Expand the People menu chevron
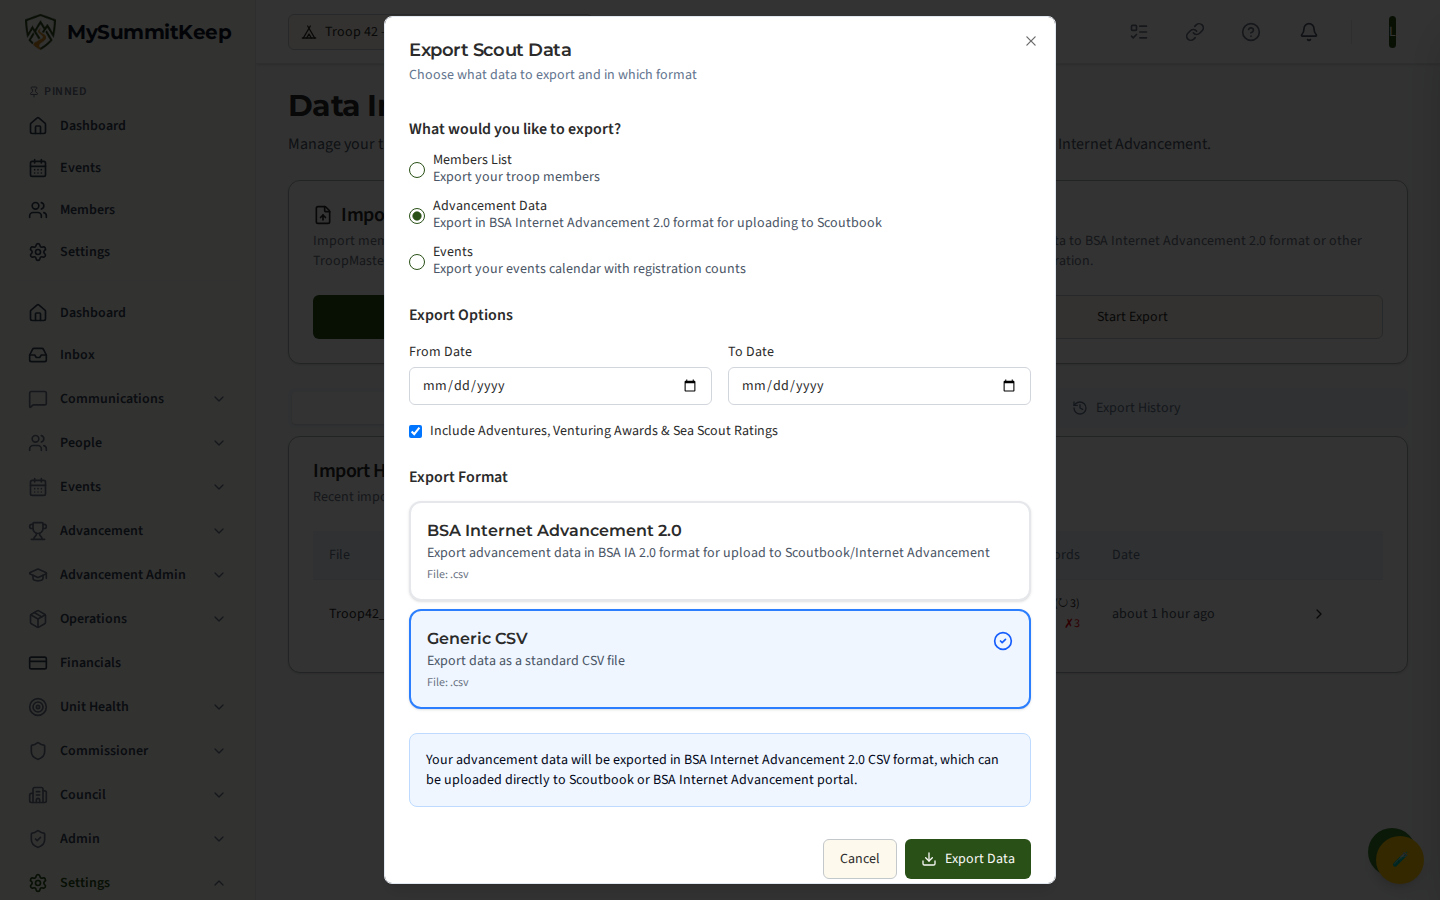Screen dimensions: 1440x900 219,443
